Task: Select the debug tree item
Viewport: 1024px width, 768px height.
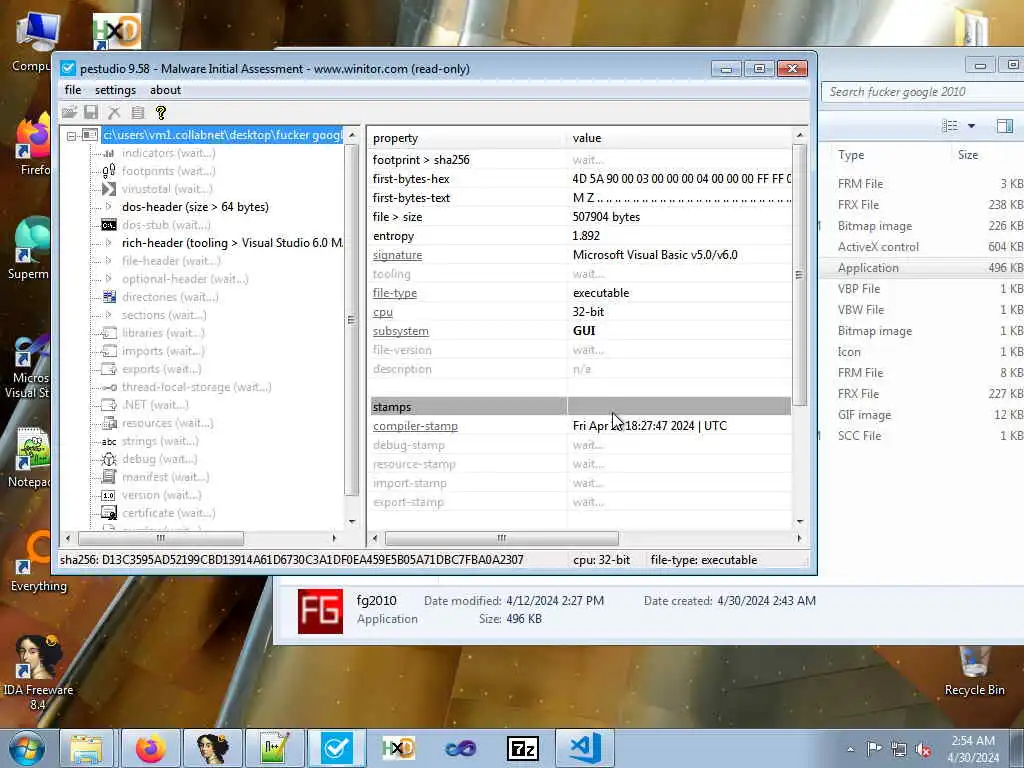Action: pyautogui.click(x=159, y=459)
